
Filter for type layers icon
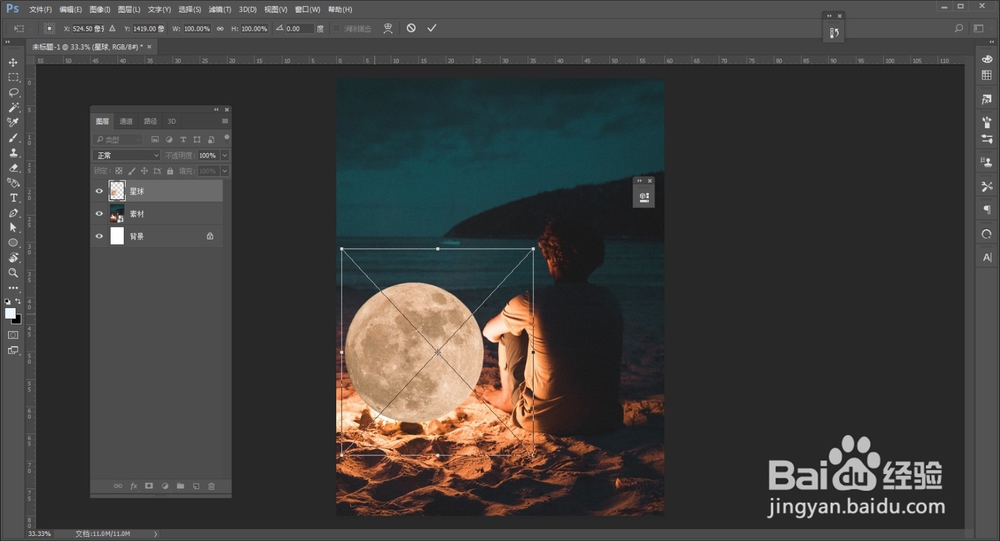(x=183, y=139)
